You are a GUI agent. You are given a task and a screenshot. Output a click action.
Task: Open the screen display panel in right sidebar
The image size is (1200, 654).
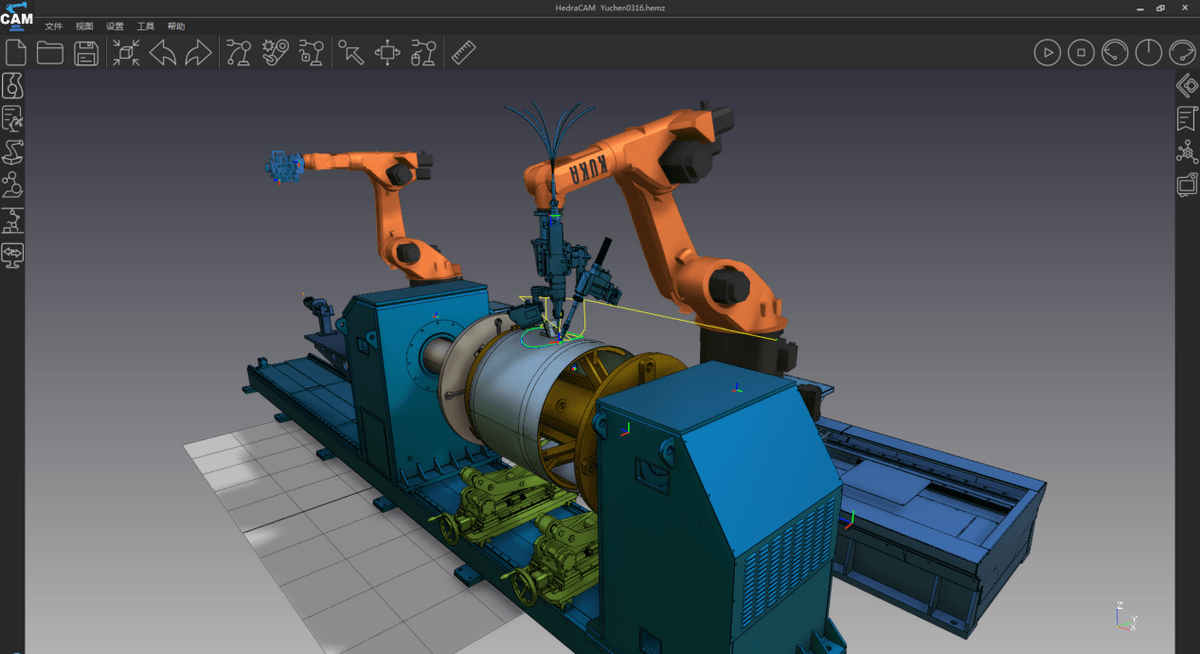1187,184
